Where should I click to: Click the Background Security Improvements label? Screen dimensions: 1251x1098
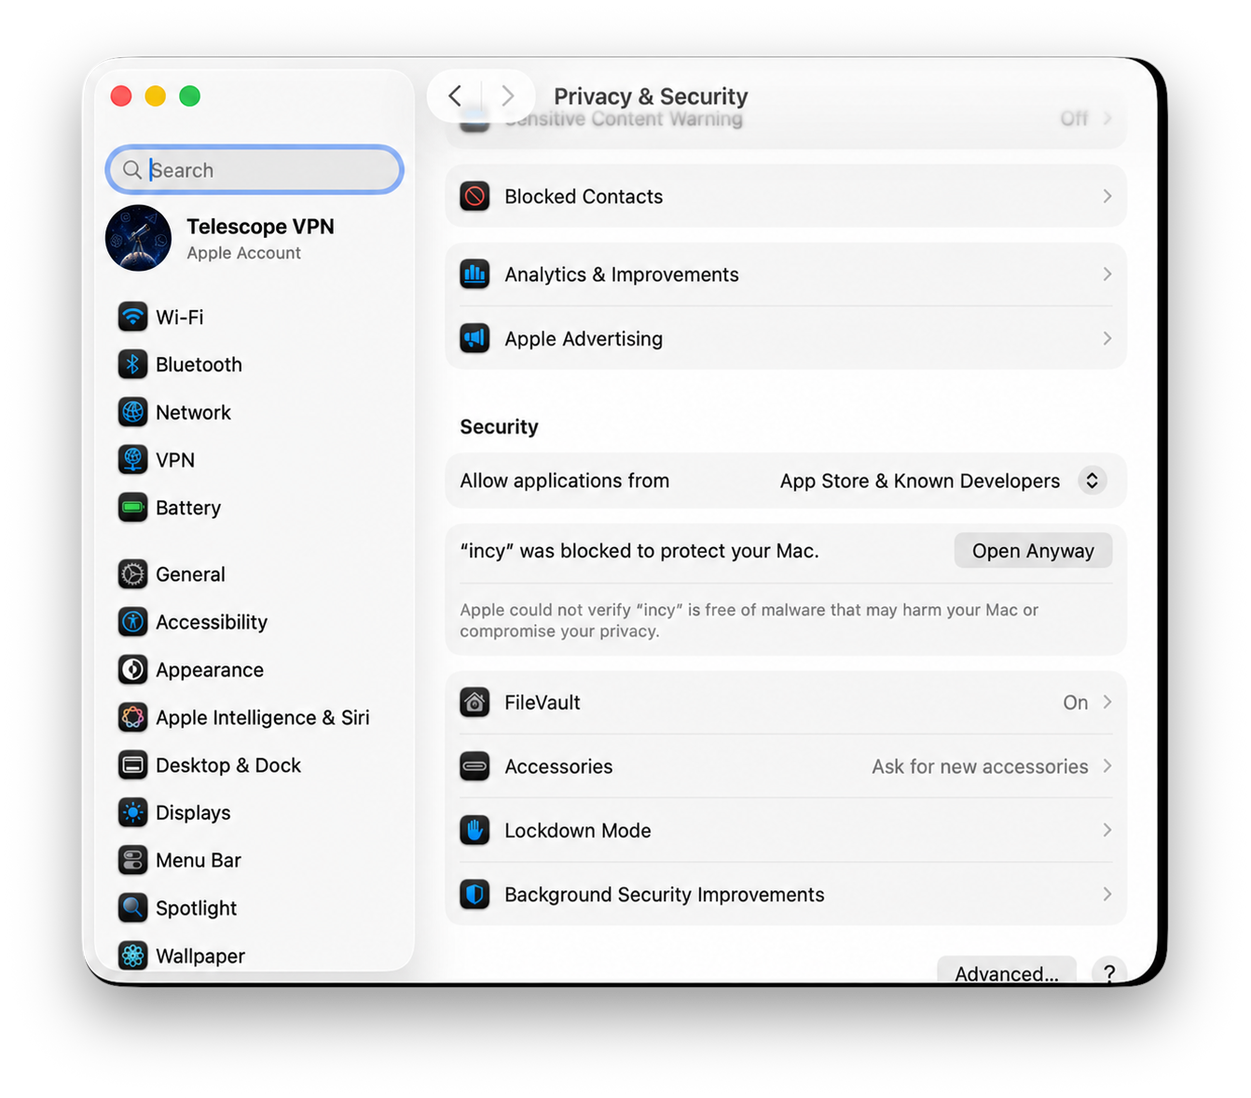[665, 894]
